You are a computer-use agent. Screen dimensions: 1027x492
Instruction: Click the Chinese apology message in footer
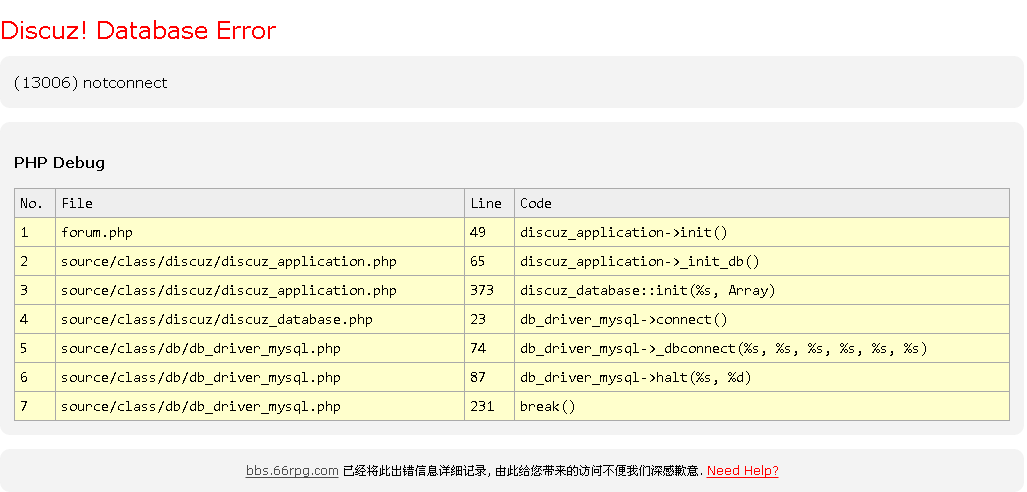pos(523,470)
